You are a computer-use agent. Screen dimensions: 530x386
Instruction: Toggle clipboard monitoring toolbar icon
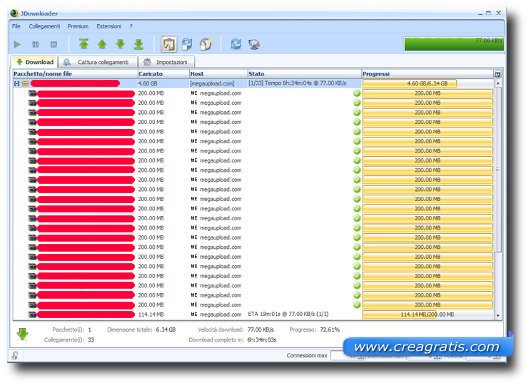(169, 44)
